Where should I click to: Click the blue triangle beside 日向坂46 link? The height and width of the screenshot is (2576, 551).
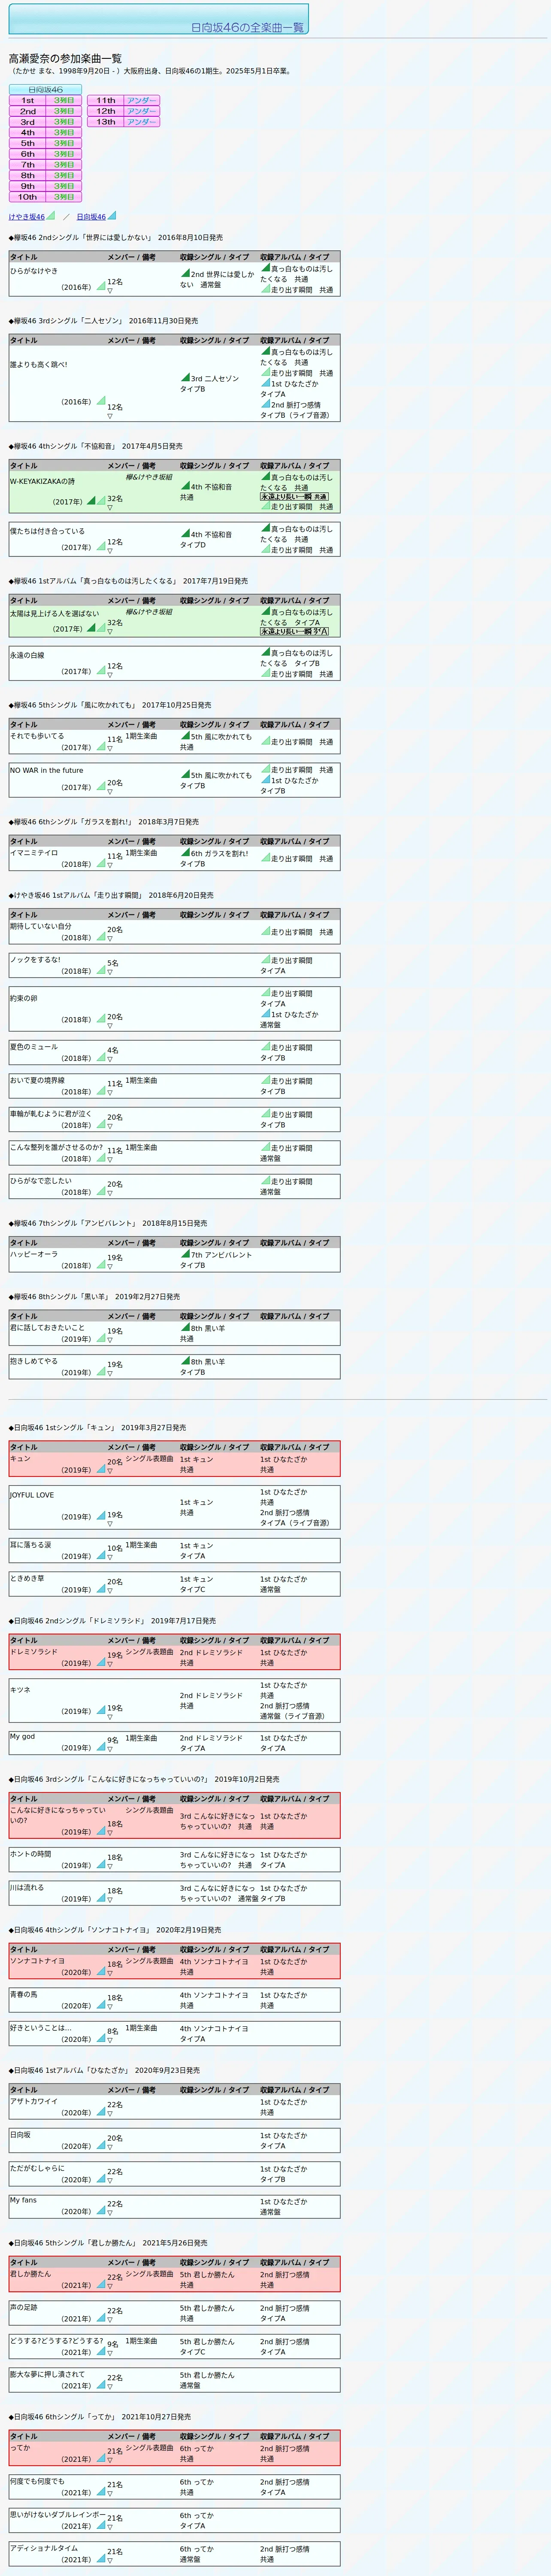pos(111,215)
